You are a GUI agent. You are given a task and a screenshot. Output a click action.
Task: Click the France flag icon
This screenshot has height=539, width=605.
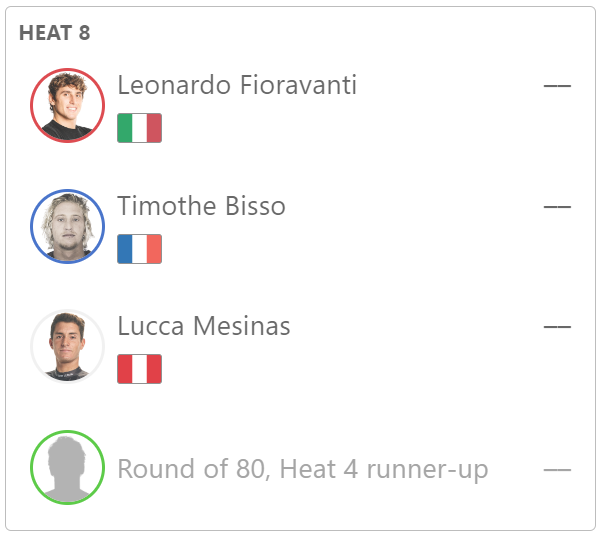click(x=139, y=249)
